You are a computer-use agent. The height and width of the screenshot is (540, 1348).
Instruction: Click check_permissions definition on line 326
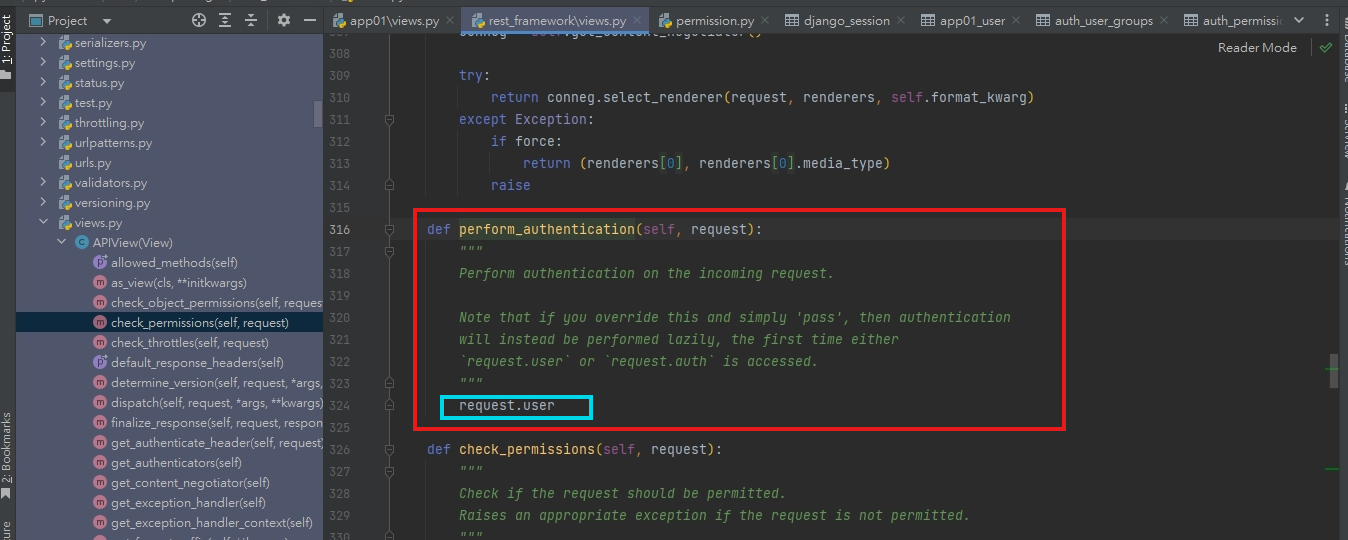527,449
